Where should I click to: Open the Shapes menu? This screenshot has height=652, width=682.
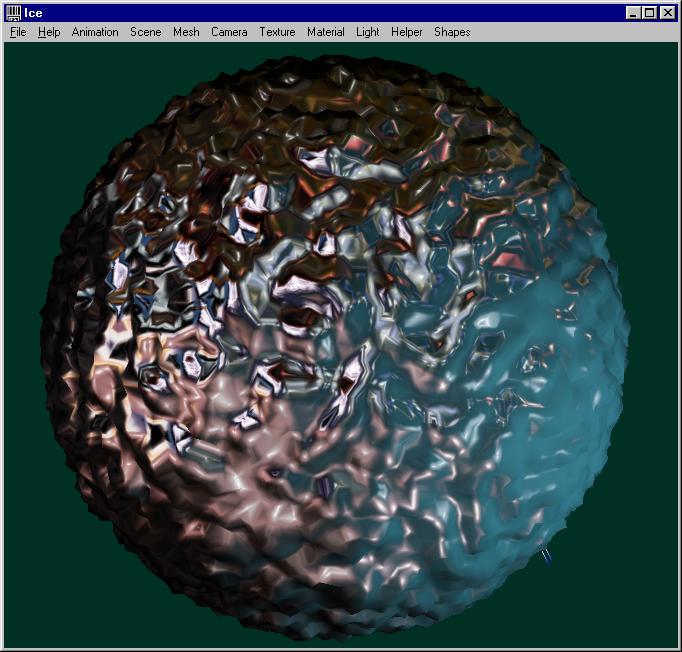tap(452, 32)
